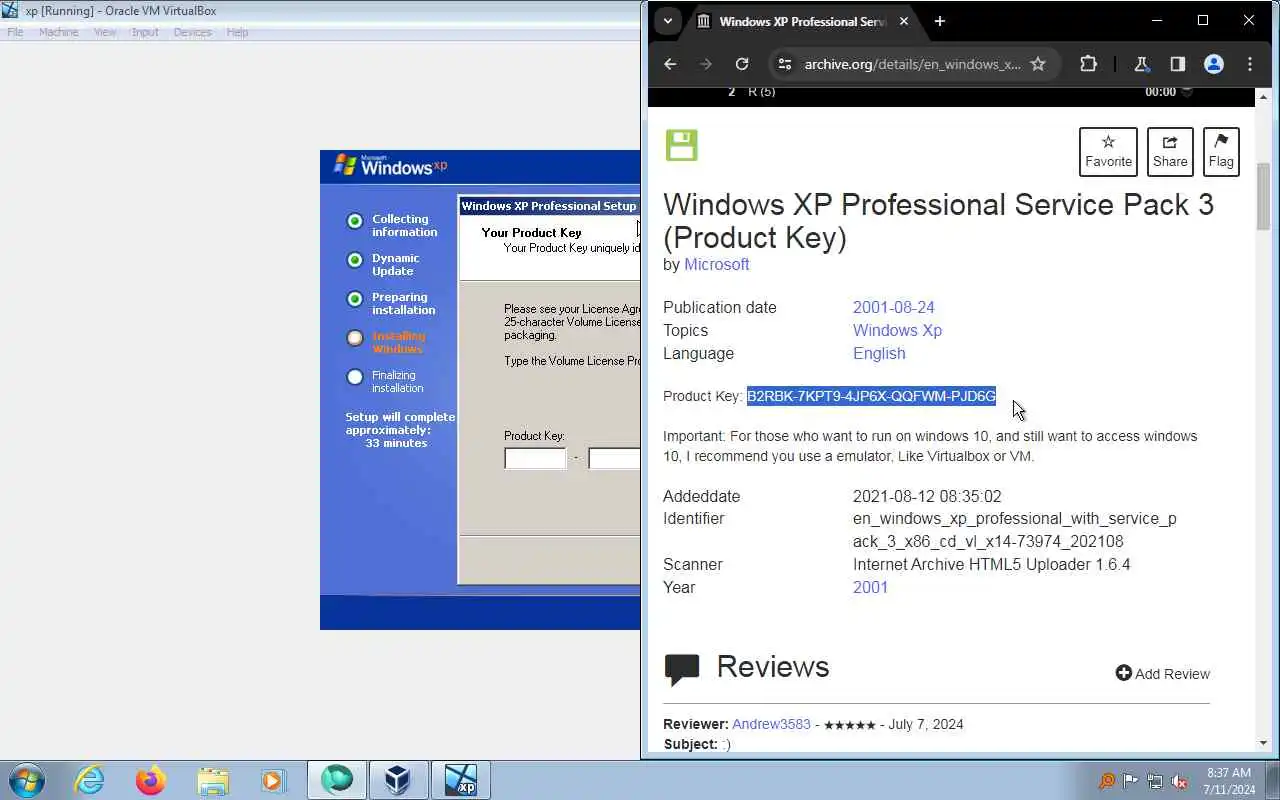Viewport: 1280px width, 800px height.
Task: Open the Input menu in VirtualBox
Action: (145, 32)
